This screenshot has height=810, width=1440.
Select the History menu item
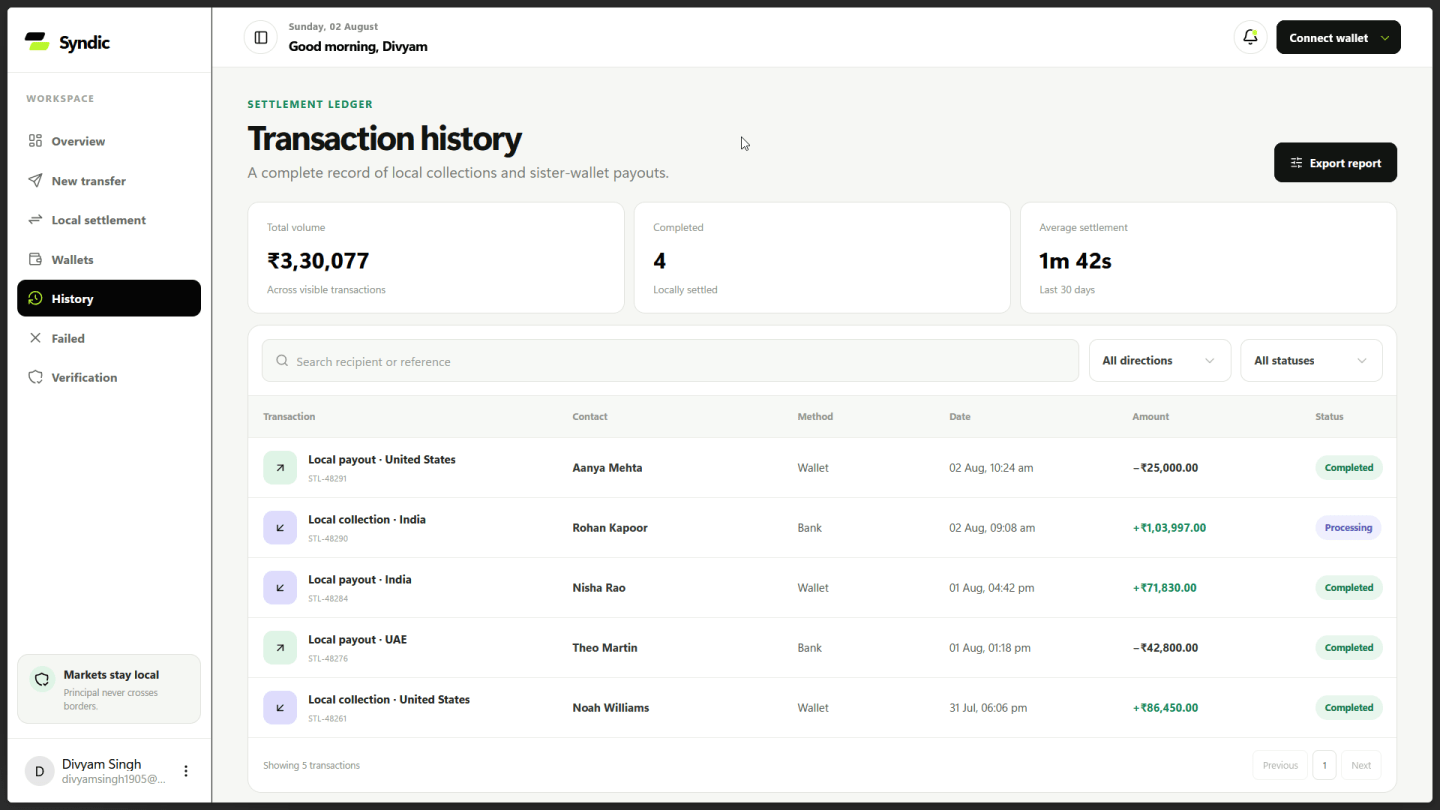pyautogui.click(x=109, y=299)
